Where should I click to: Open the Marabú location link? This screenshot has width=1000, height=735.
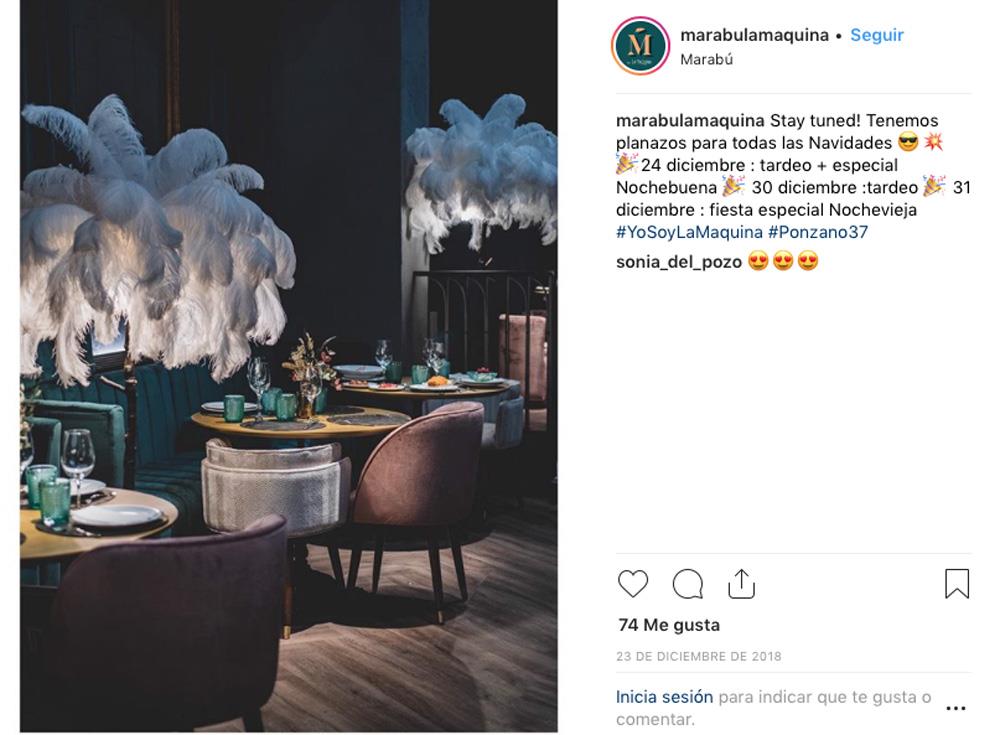[x=707, y=59]
